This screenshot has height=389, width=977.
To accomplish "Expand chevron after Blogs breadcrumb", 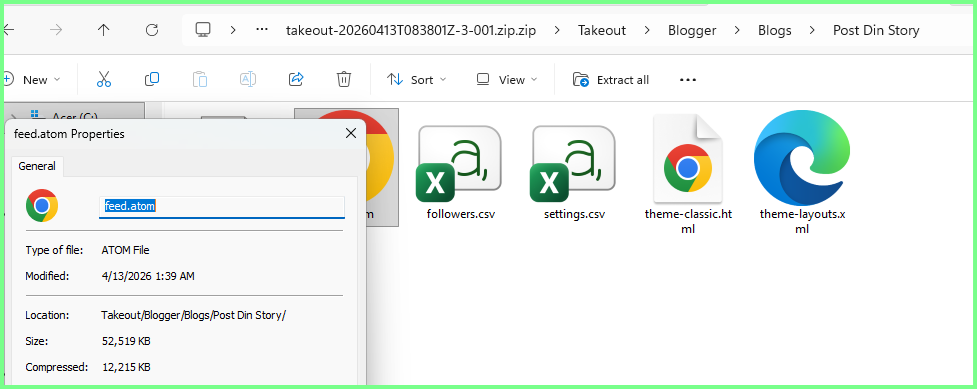I will (812, 30).
